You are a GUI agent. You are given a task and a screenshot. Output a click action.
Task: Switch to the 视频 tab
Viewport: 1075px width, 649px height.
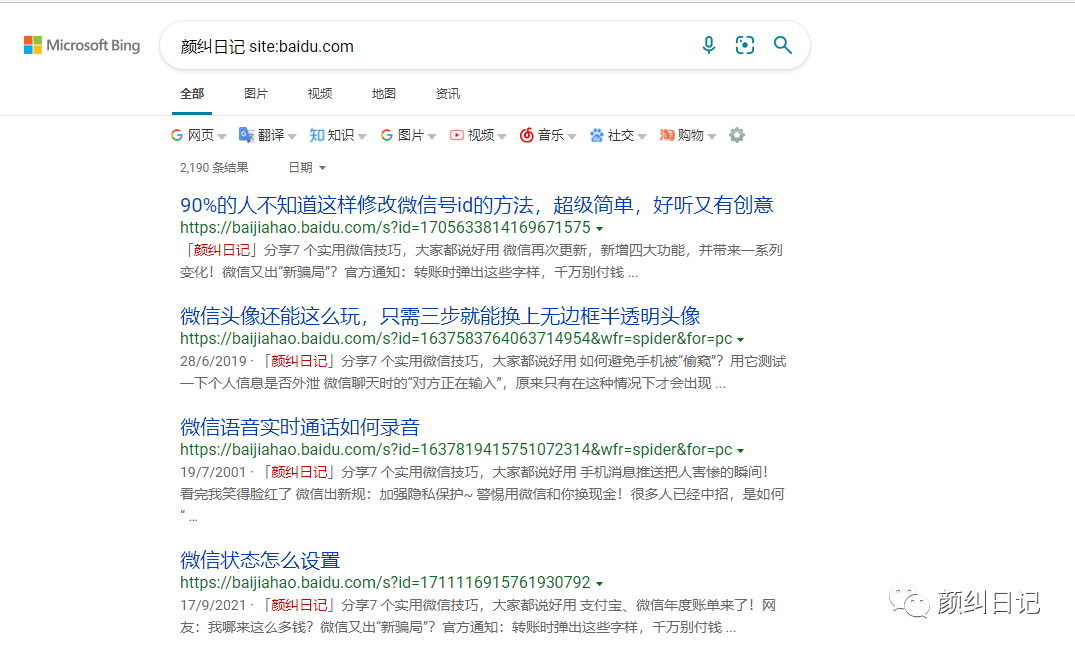(319, 93)
